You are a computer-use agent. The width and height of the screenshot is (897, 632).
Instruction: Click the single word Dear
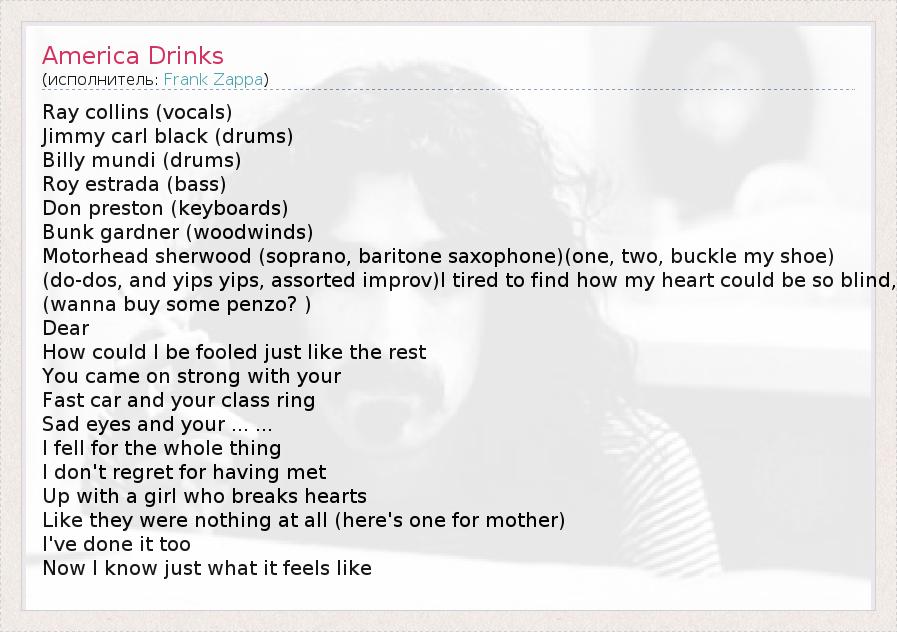[66, 328]
